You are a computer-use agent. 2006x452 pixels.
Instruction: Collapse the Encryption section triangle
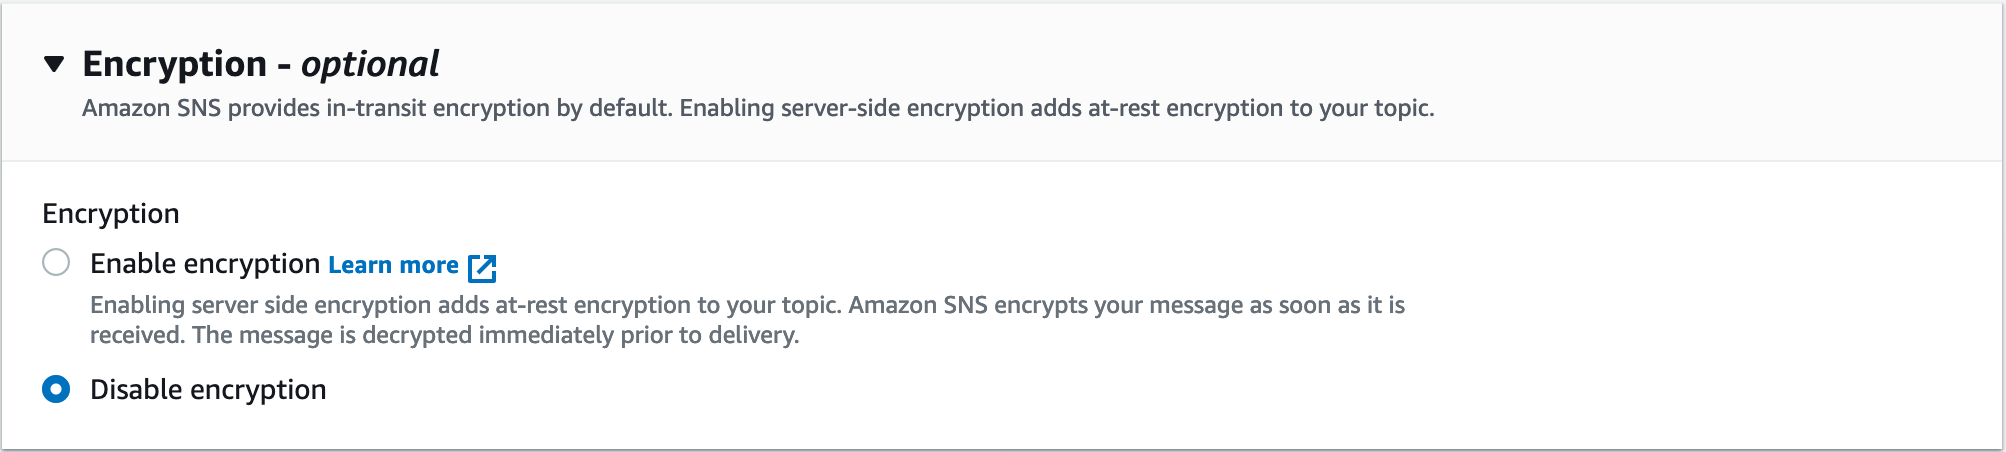coord(54,65)
